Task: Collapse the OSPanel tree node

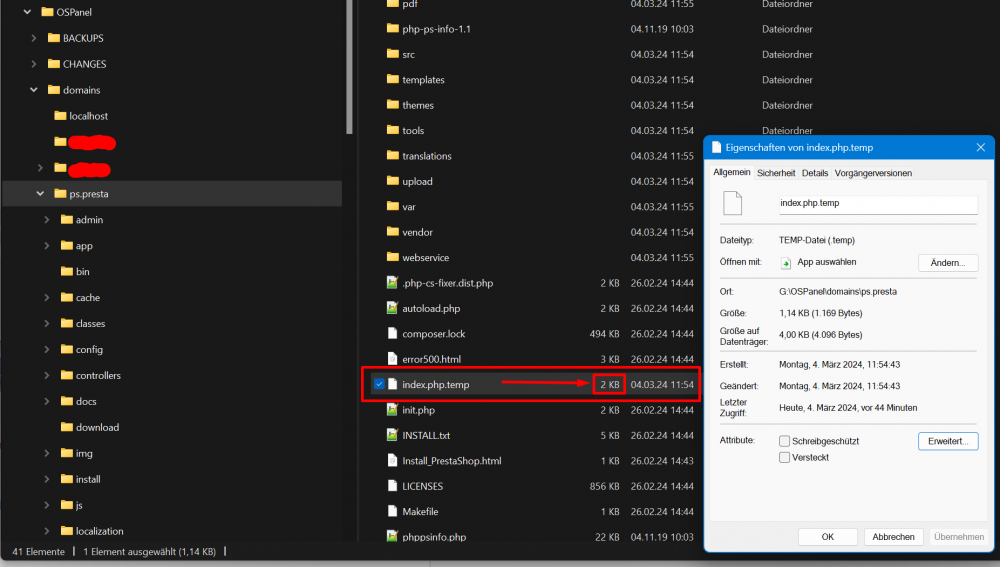Action: point(27,11)
